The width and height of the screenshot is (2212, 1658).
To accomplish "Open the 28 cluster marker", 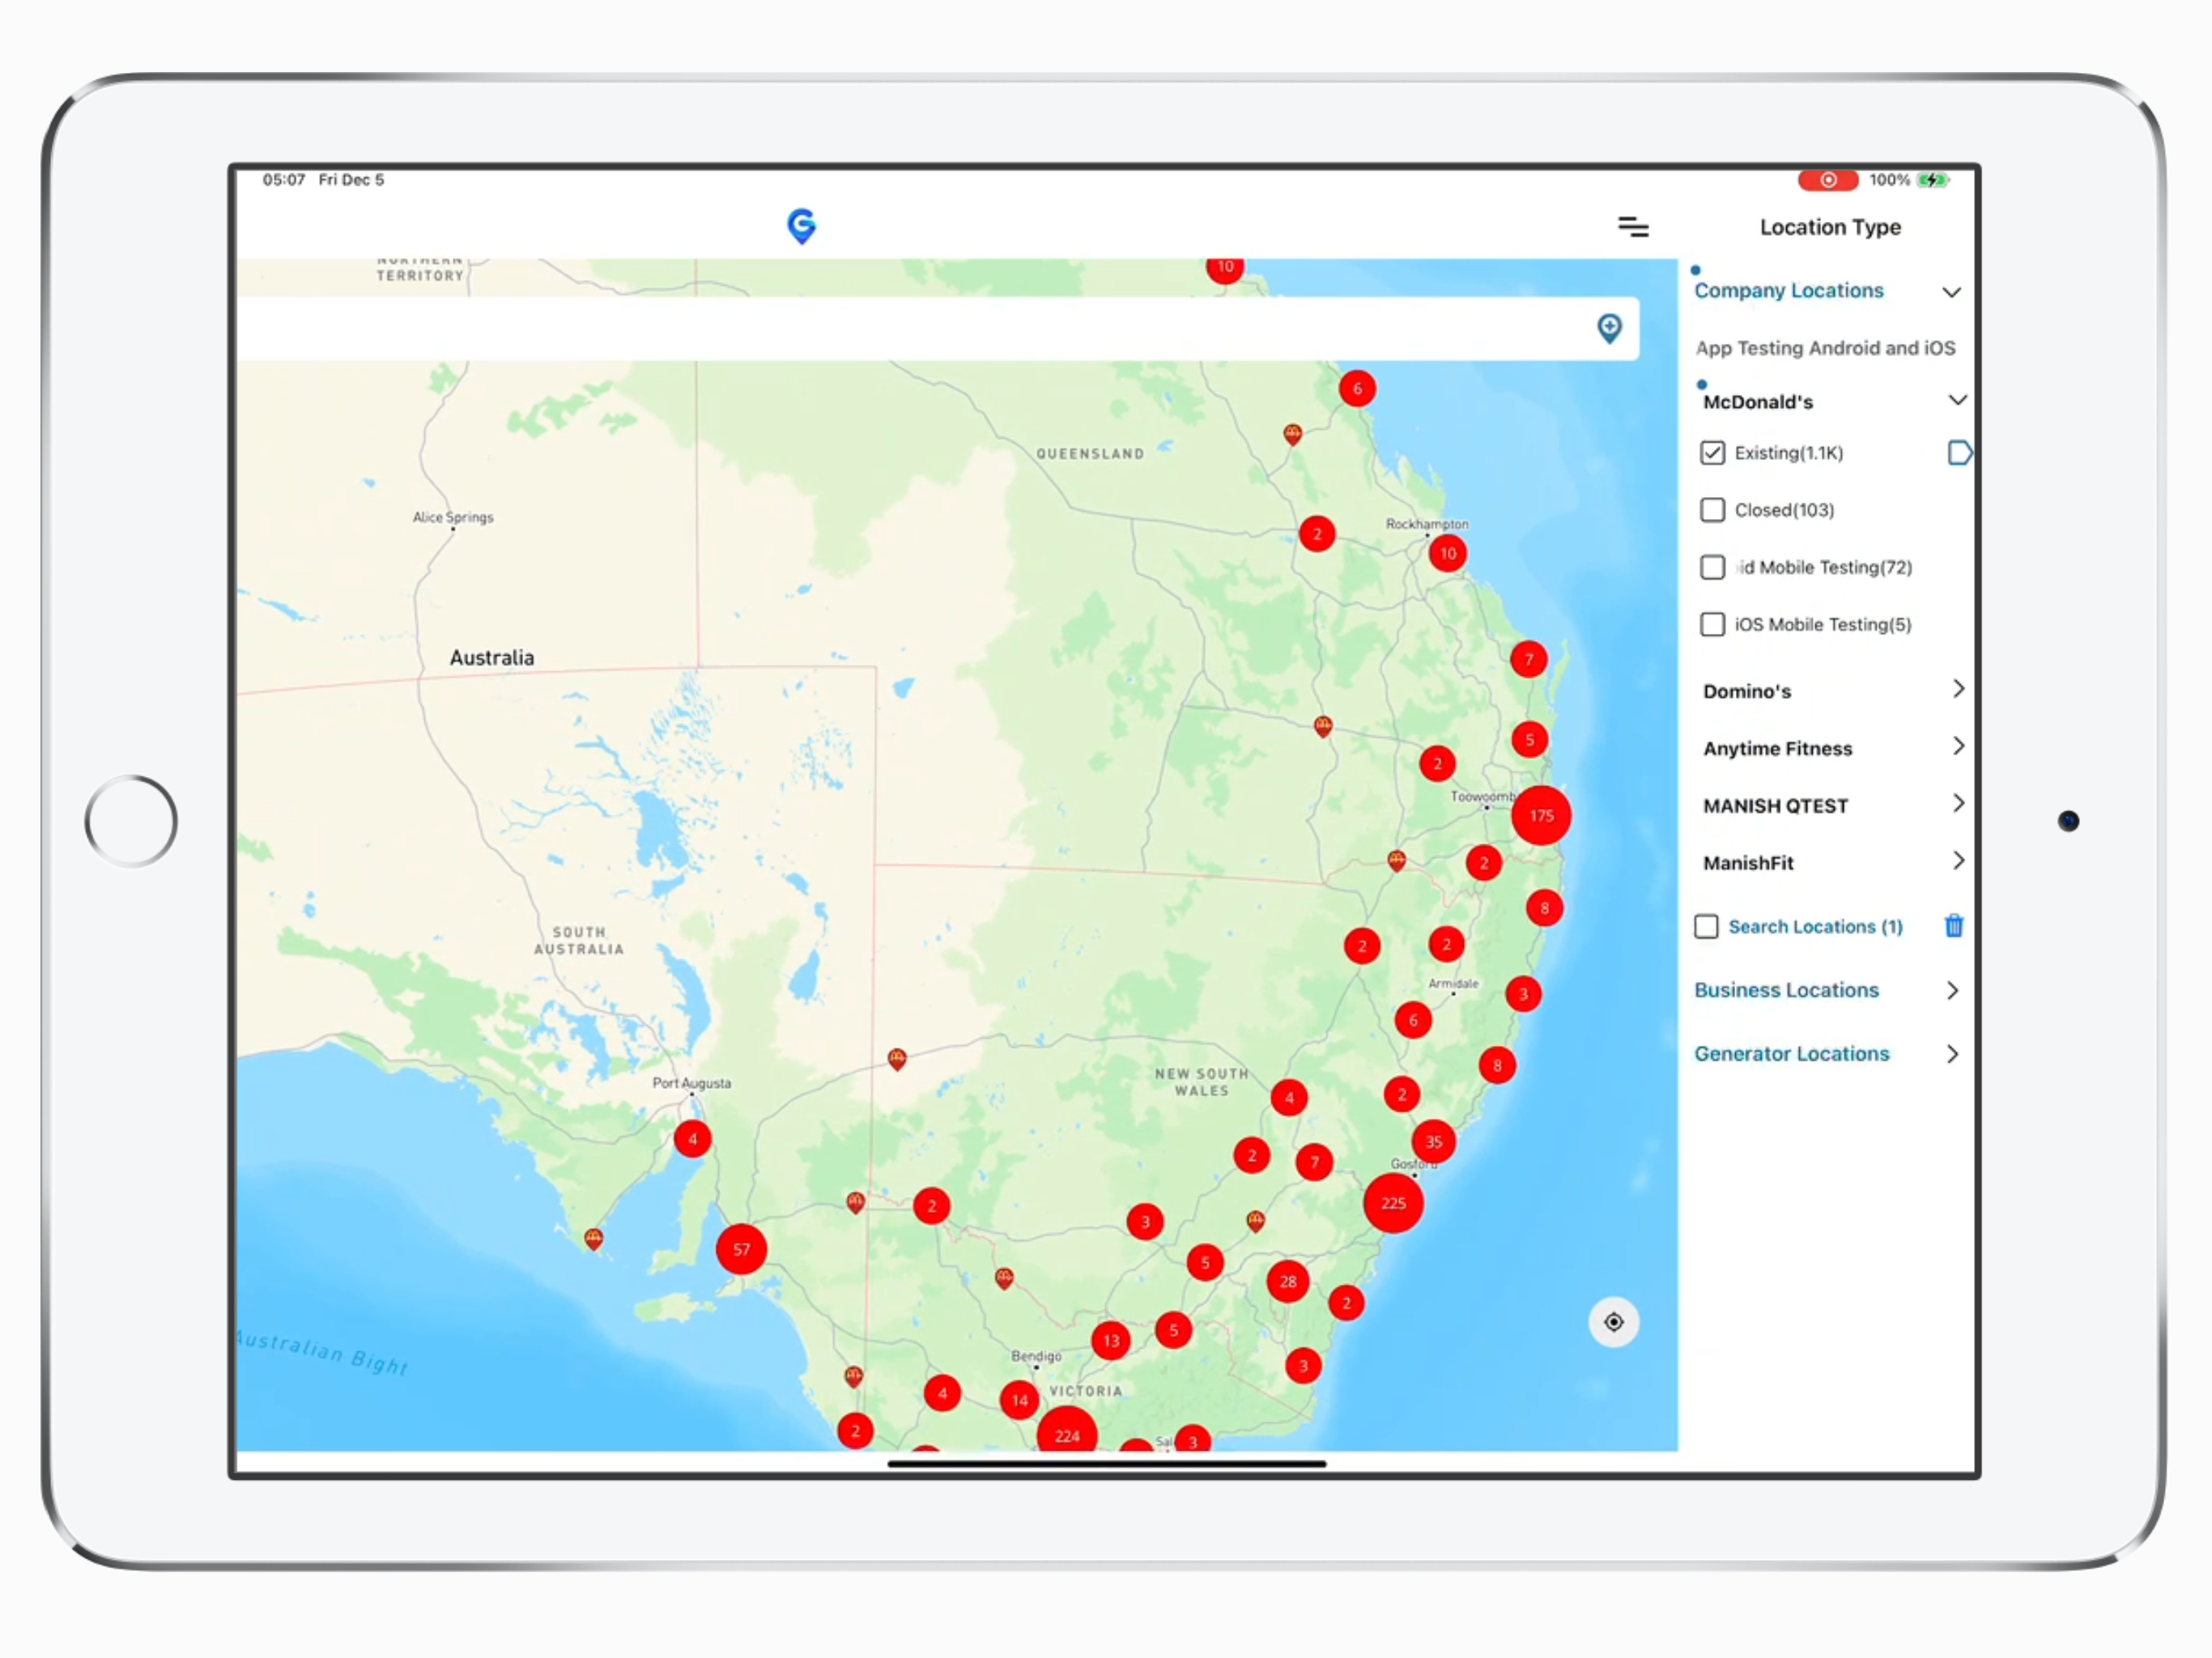I will [x=1288, y=1281].
